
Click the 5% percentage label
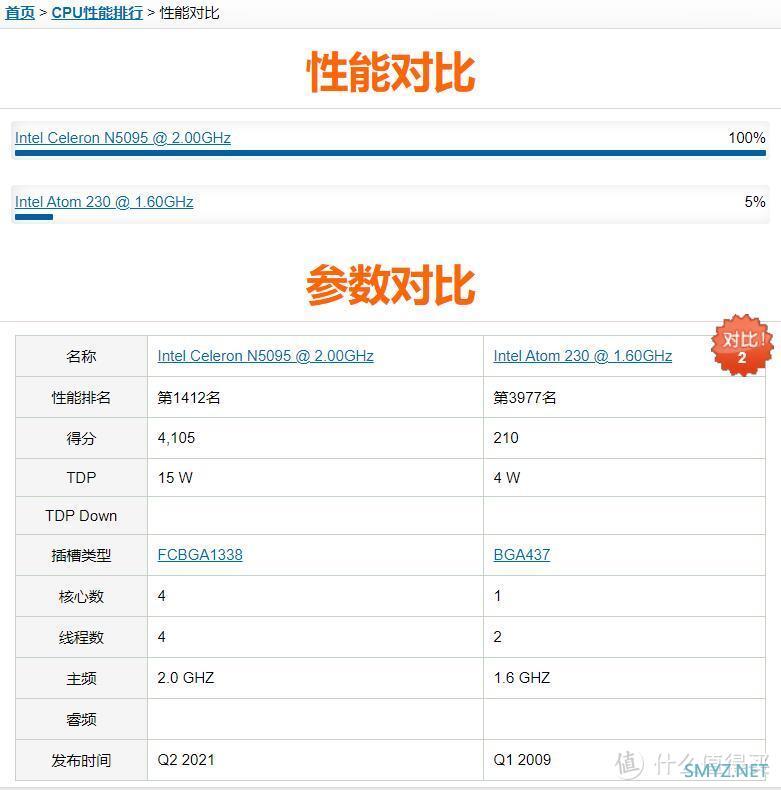(x=755, y=202)
